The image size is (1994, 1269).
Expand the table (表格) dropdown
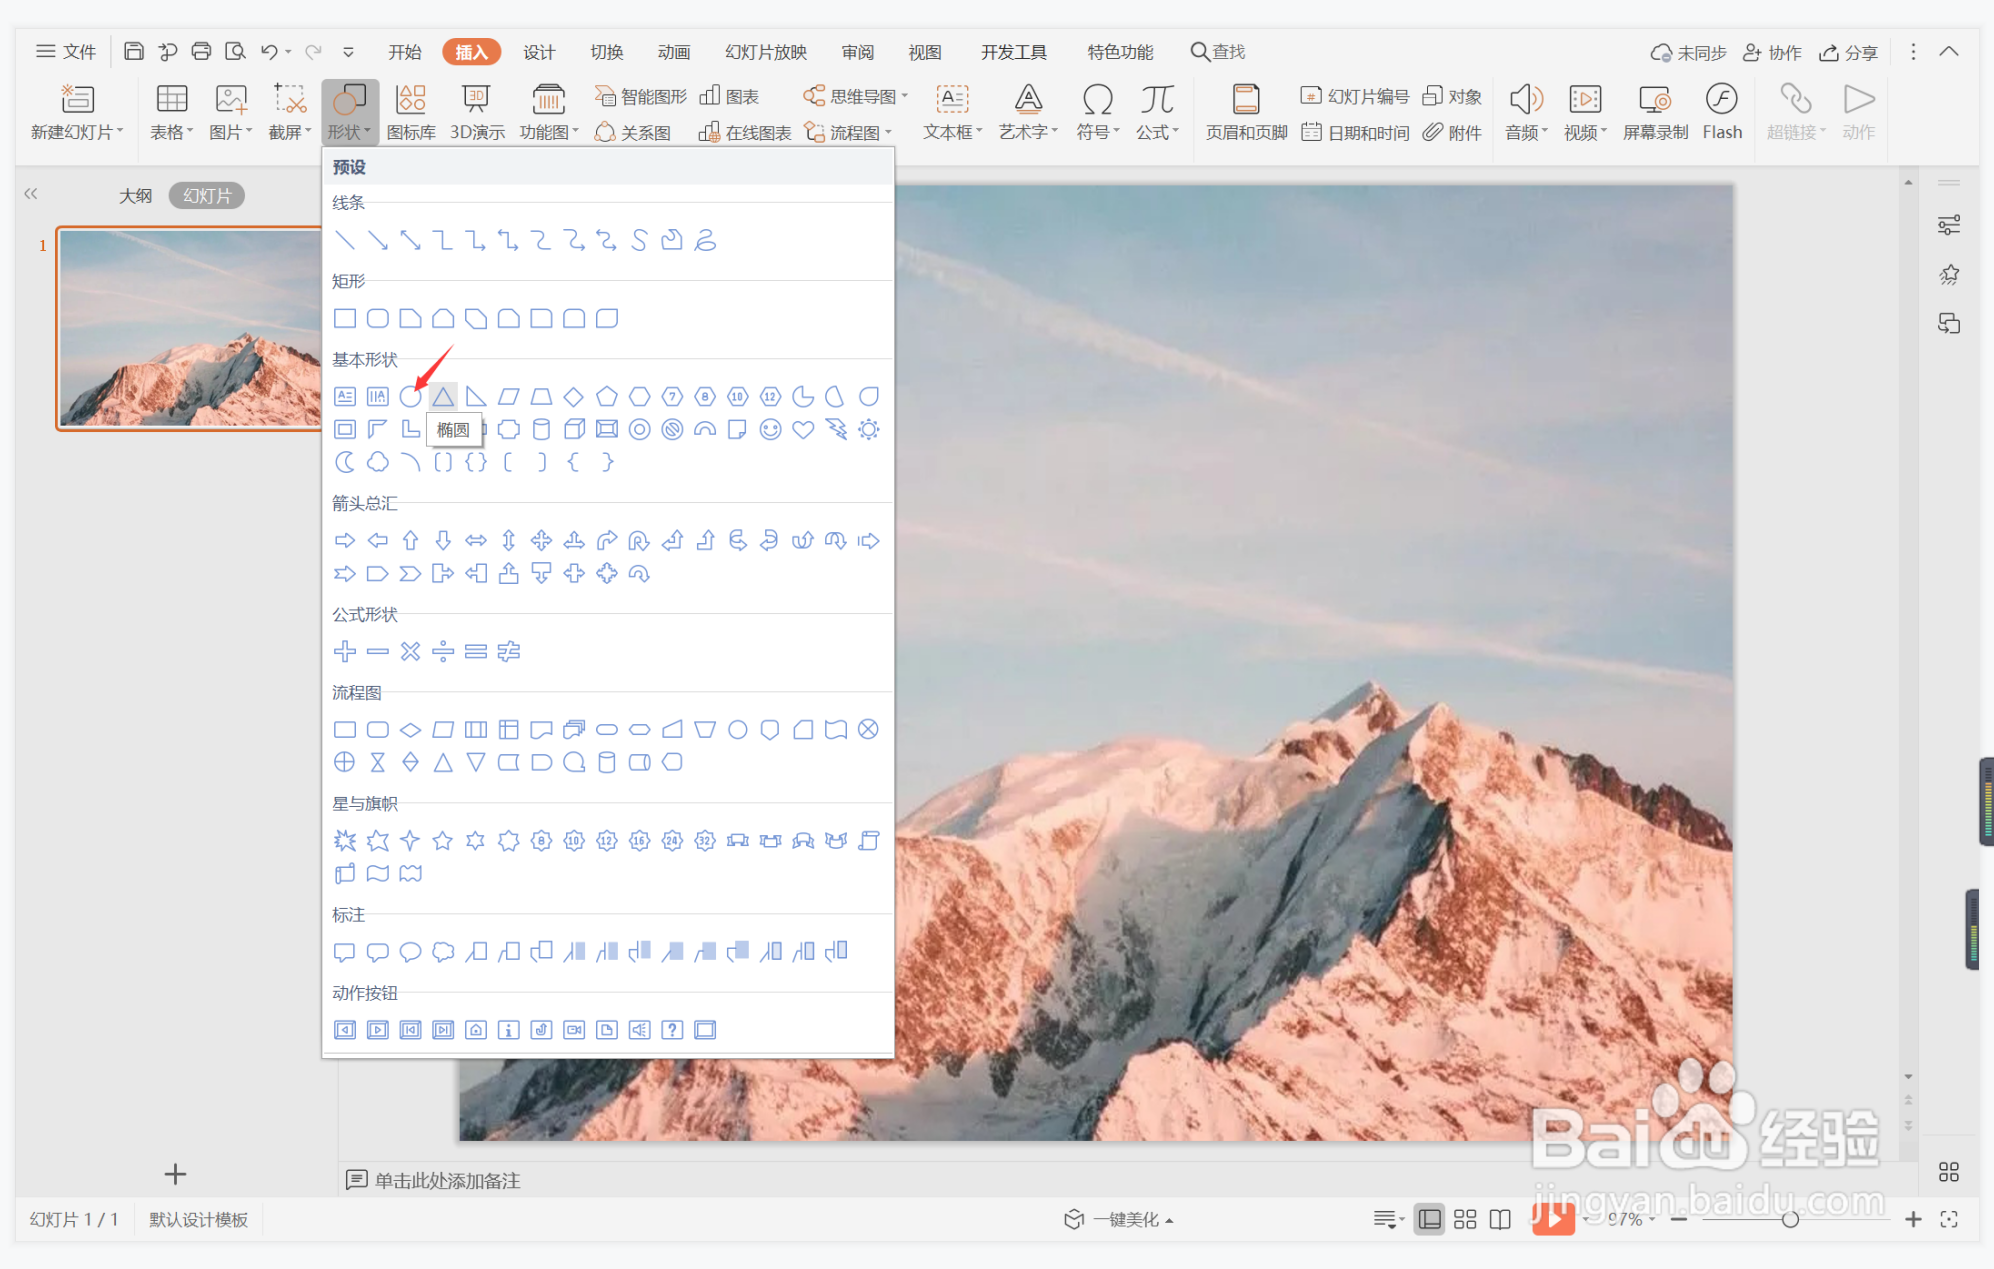pyautogui.click(x=171, y=132)
